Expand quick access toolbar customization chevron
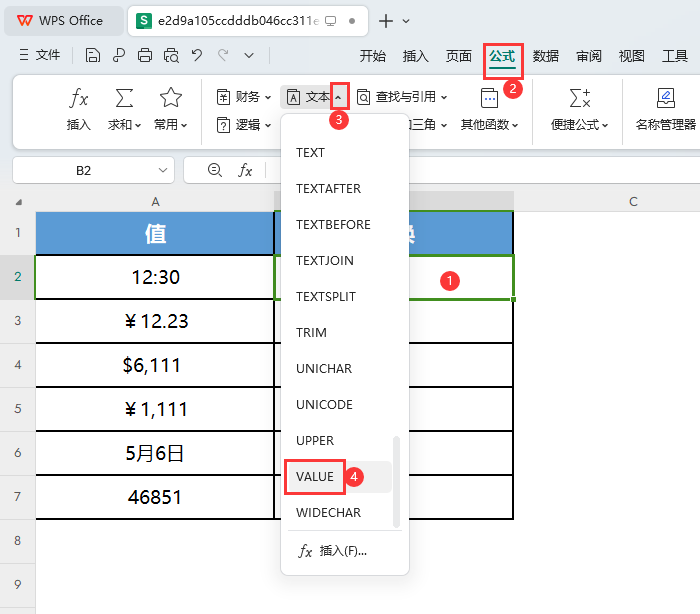The image size is (700, 614). tap(249, 55)
